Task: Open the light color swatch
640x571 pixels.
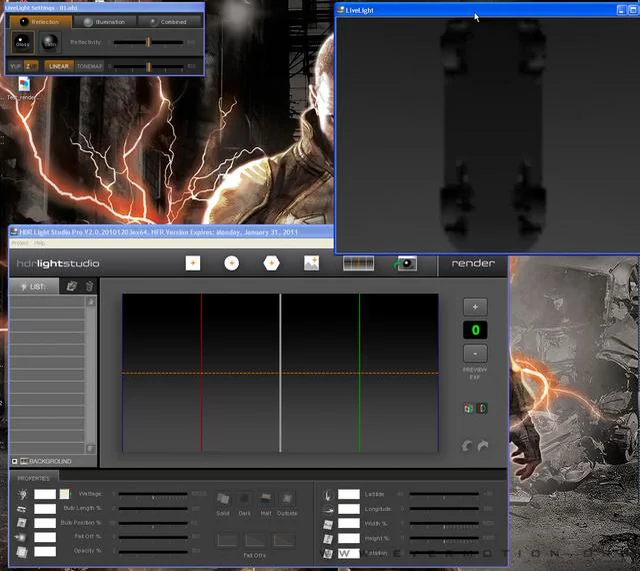Action: tap(64, 494)
